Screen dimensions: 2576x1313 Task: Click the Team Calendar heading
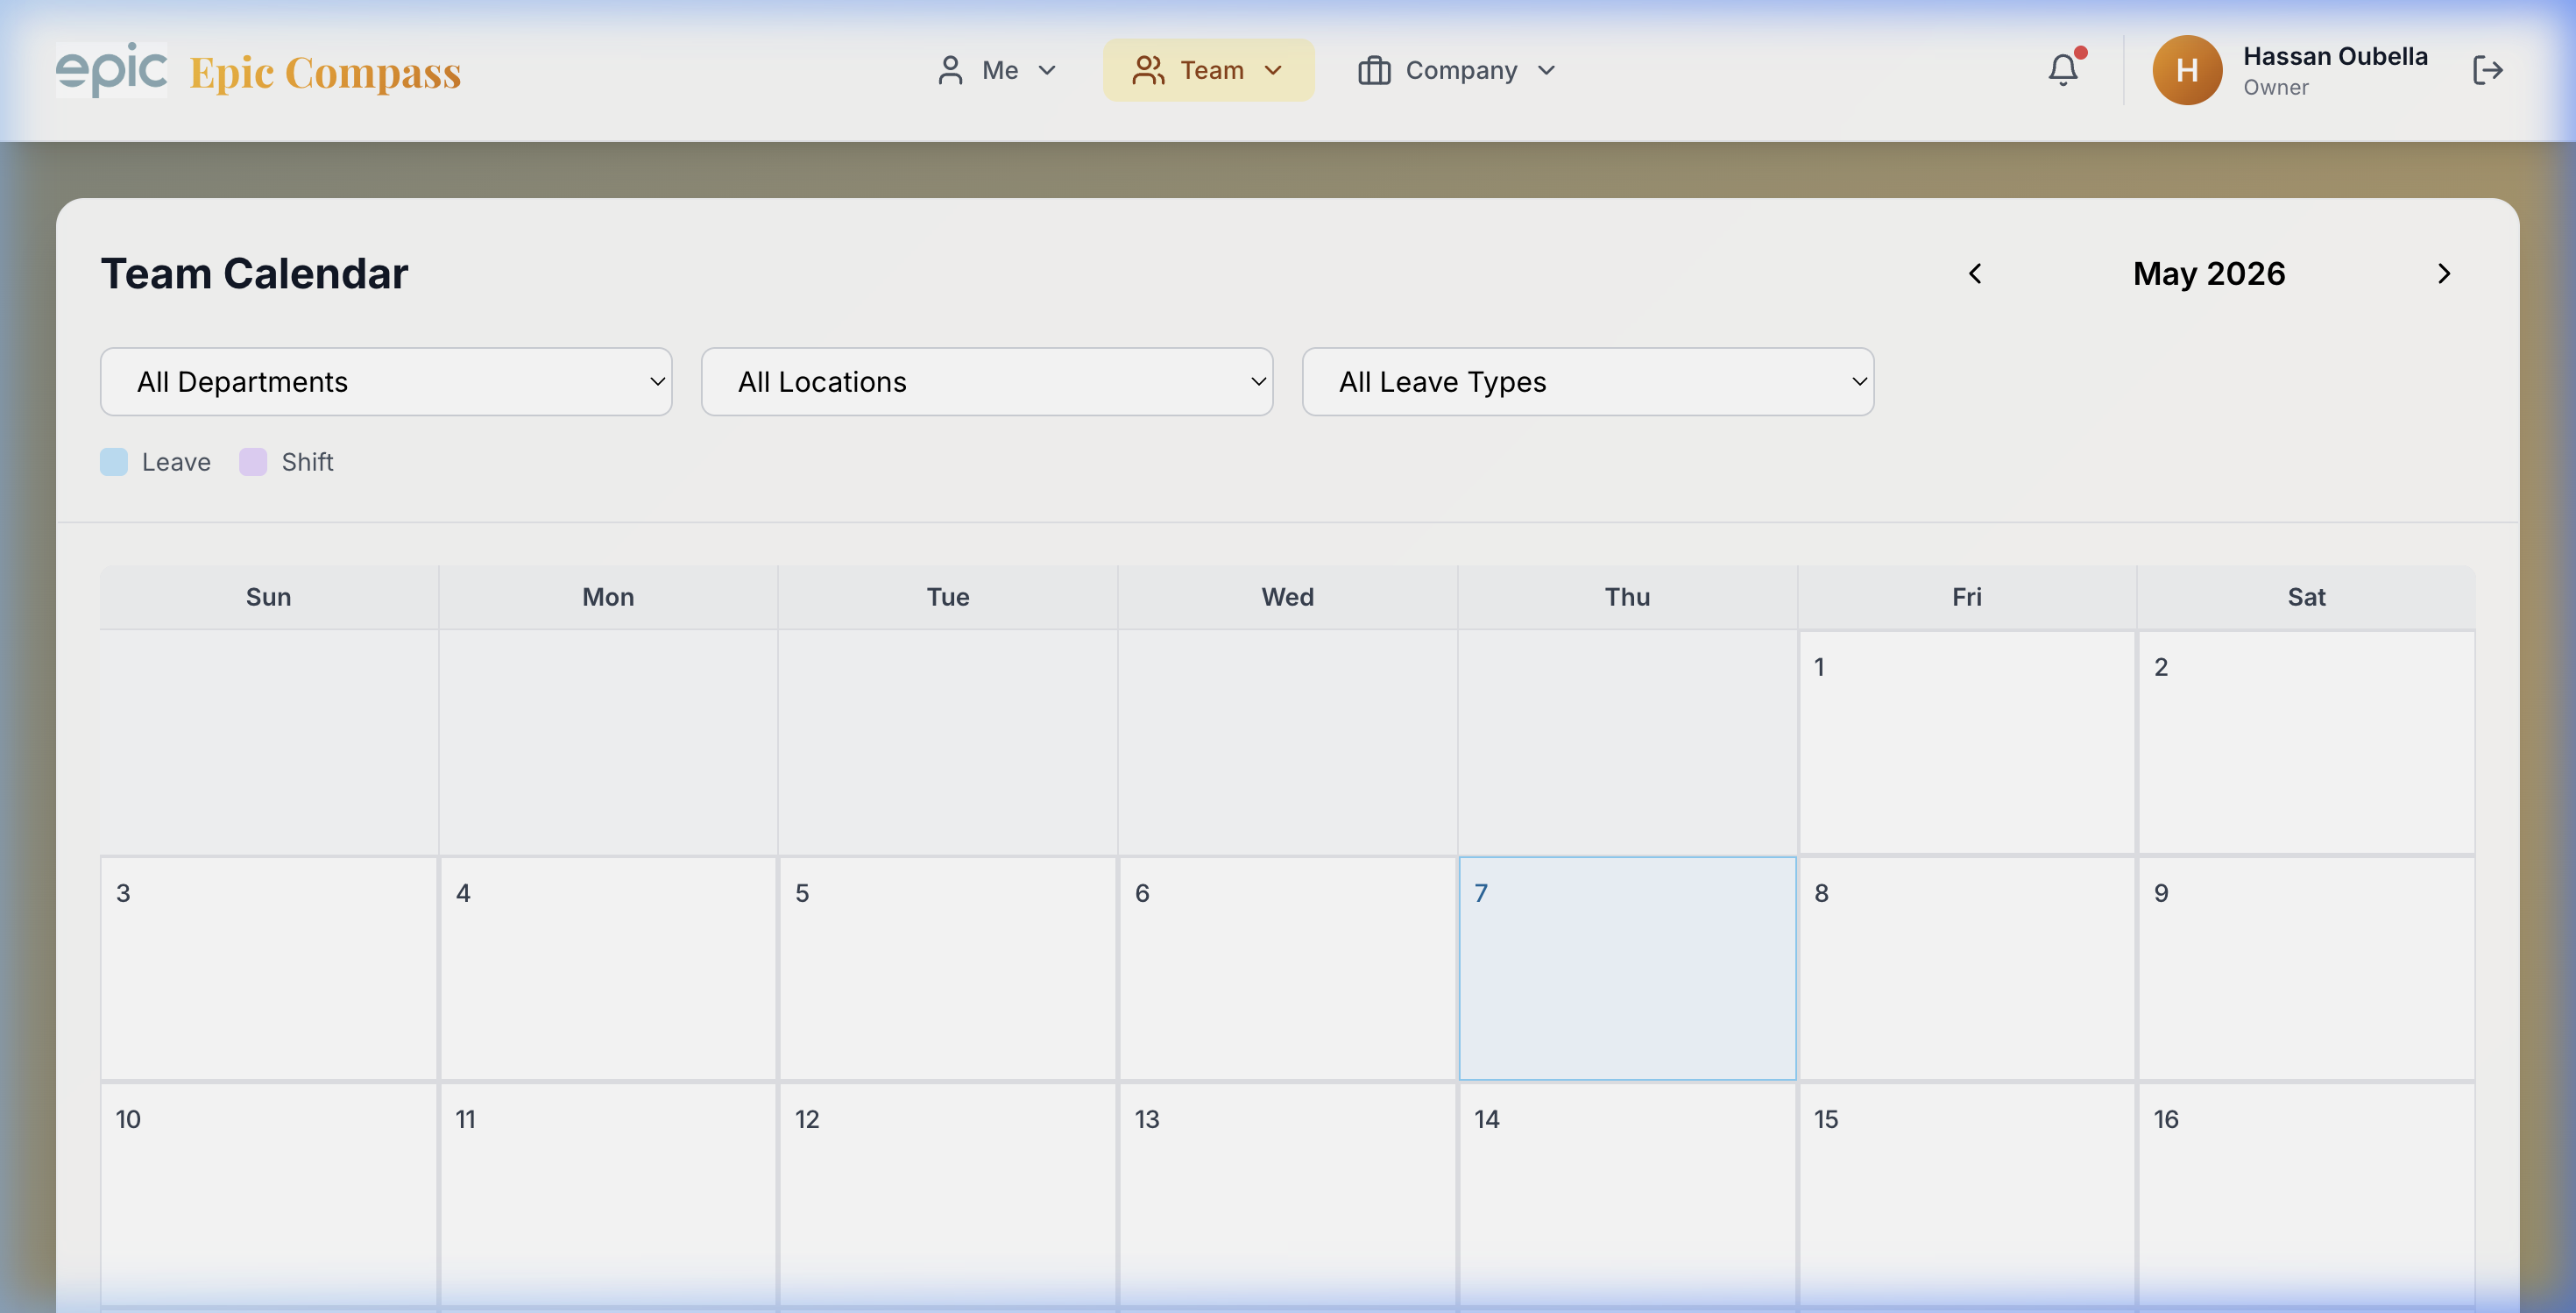click(254, 274)
